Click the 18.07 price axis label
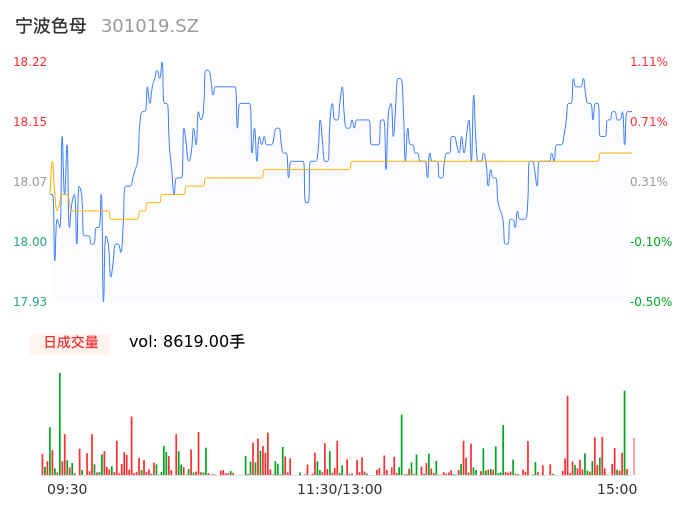 [30, 182]
